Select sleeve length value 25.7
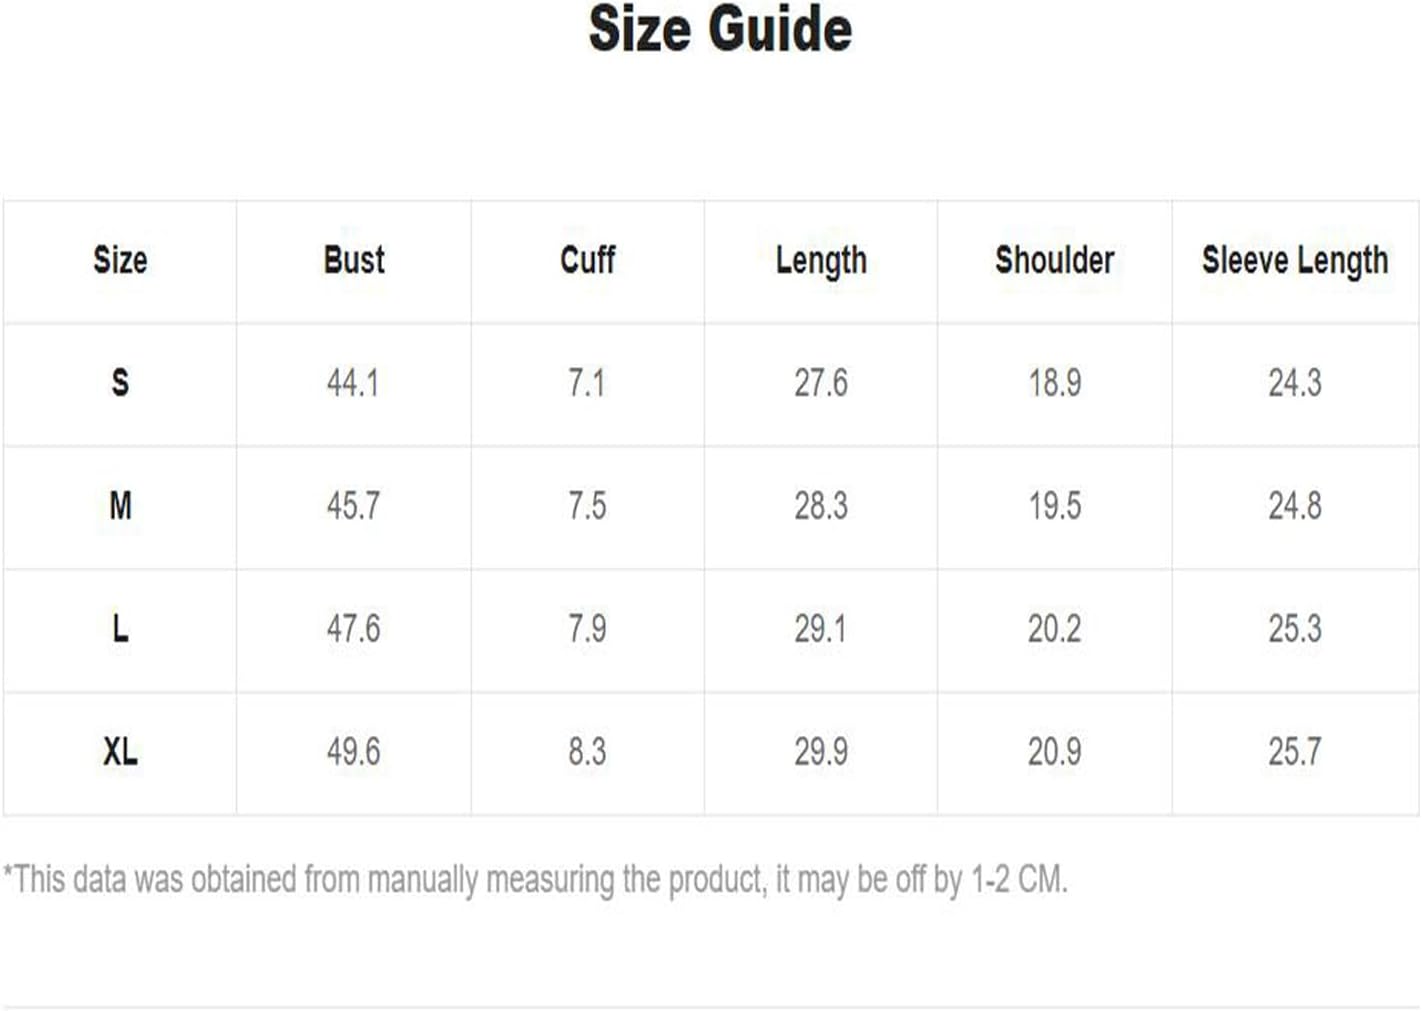 [1295, 752]
